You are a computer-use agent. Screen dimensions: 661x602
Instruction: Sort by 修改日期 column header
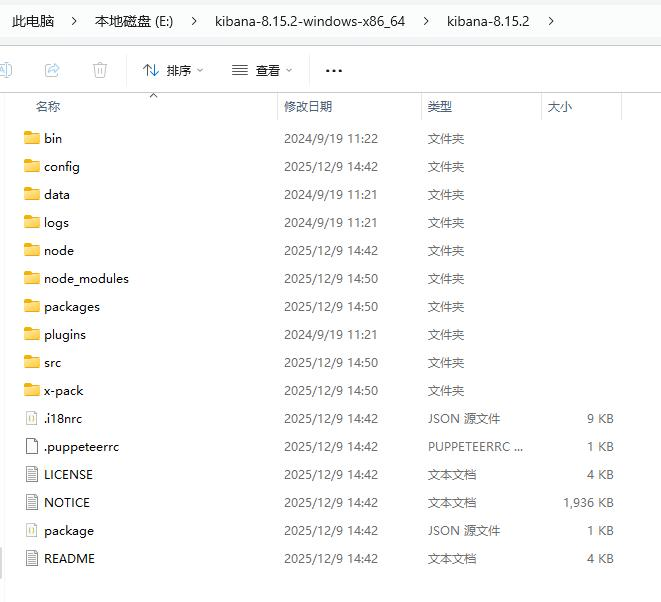click(308, 107)
